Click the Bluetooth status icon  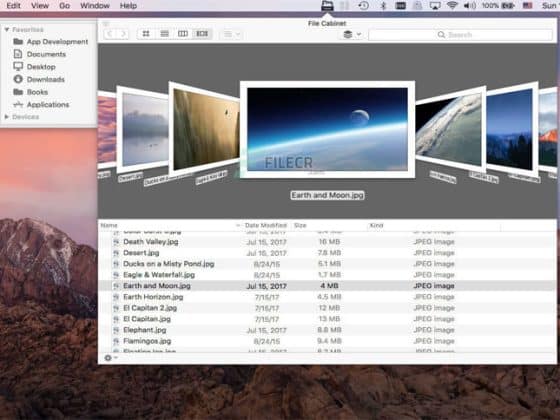point(383,5)
